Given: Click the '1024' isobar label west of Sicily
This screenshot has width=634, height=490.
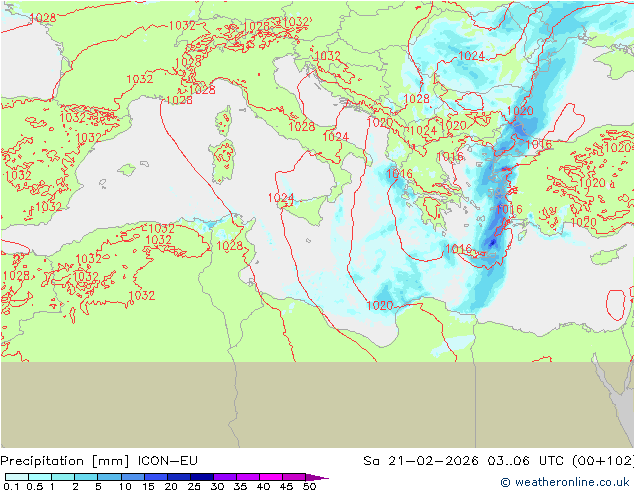Looking at the screenshot, I should pos(281,198).
